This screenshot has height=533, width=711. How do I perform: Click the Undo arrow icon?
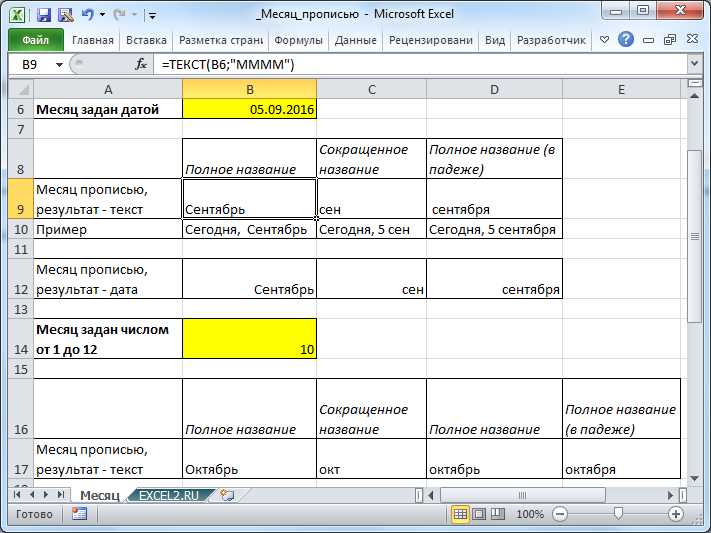click(x=87, y=15)
